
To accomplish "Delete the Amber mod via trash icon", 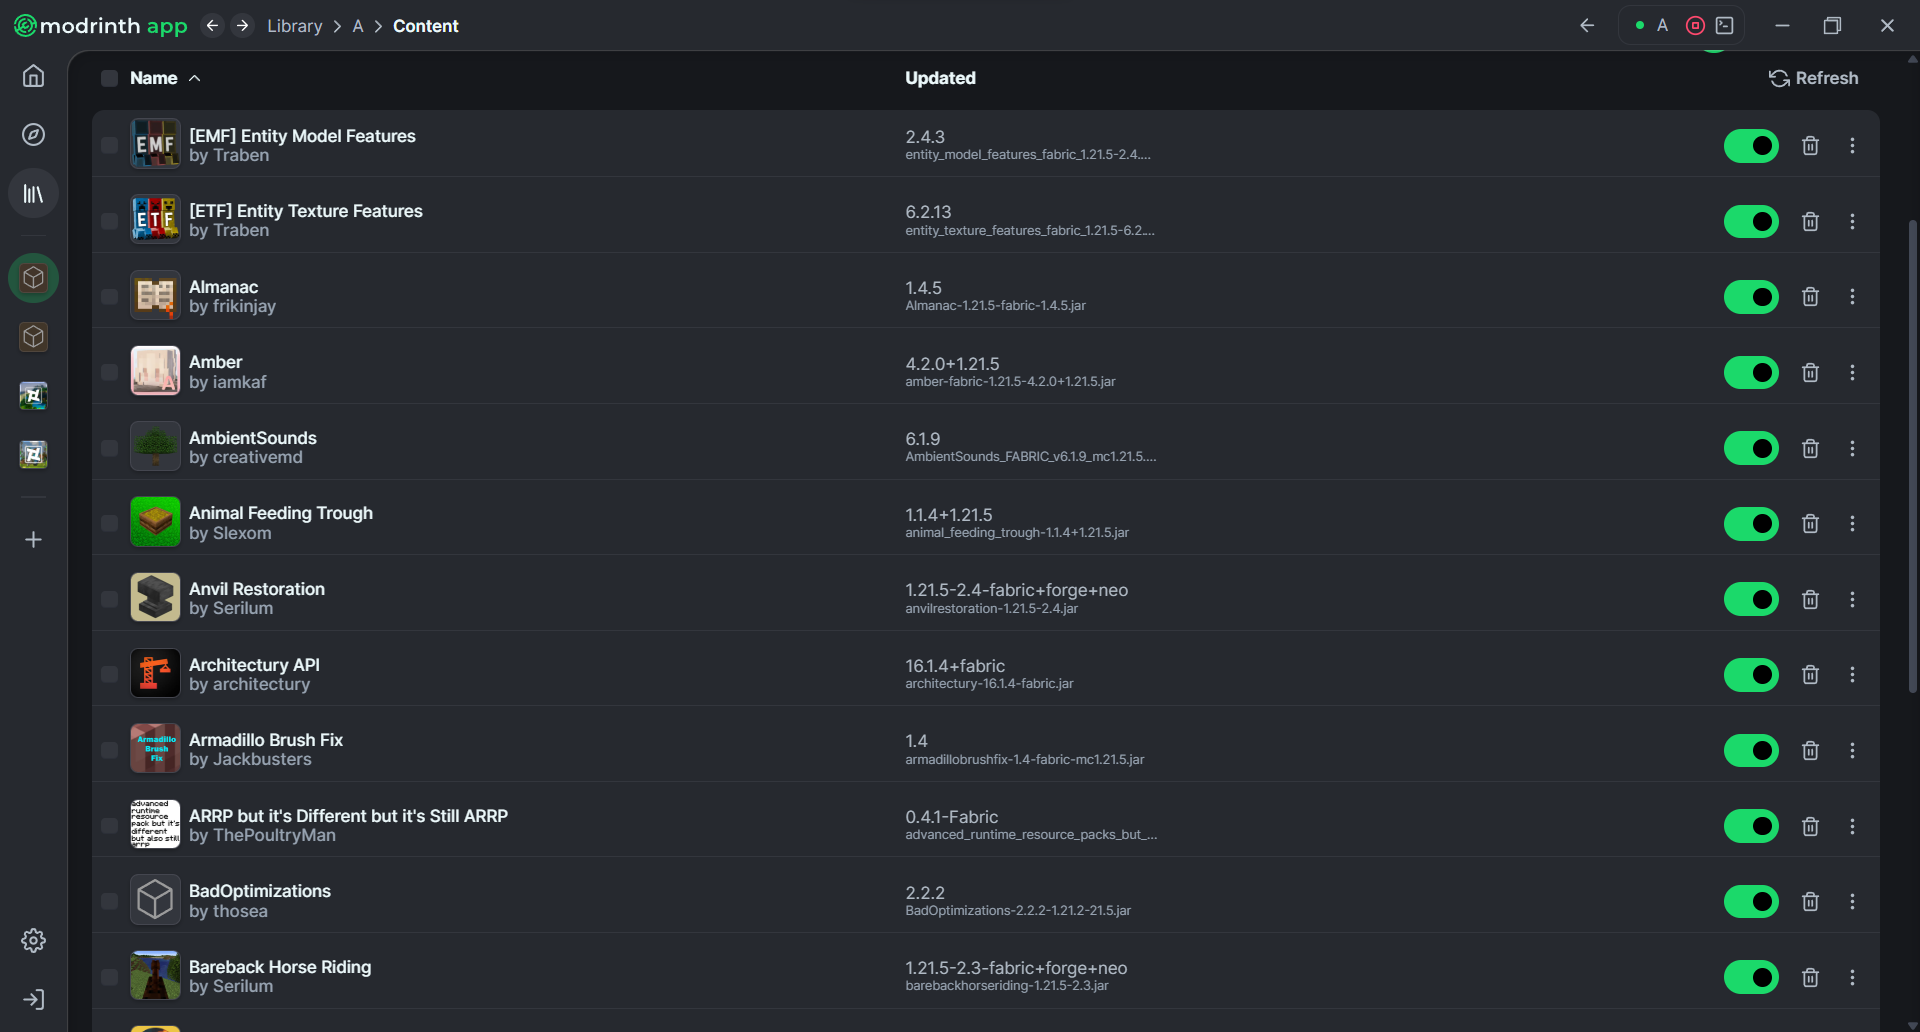I will coord(1810,372).
